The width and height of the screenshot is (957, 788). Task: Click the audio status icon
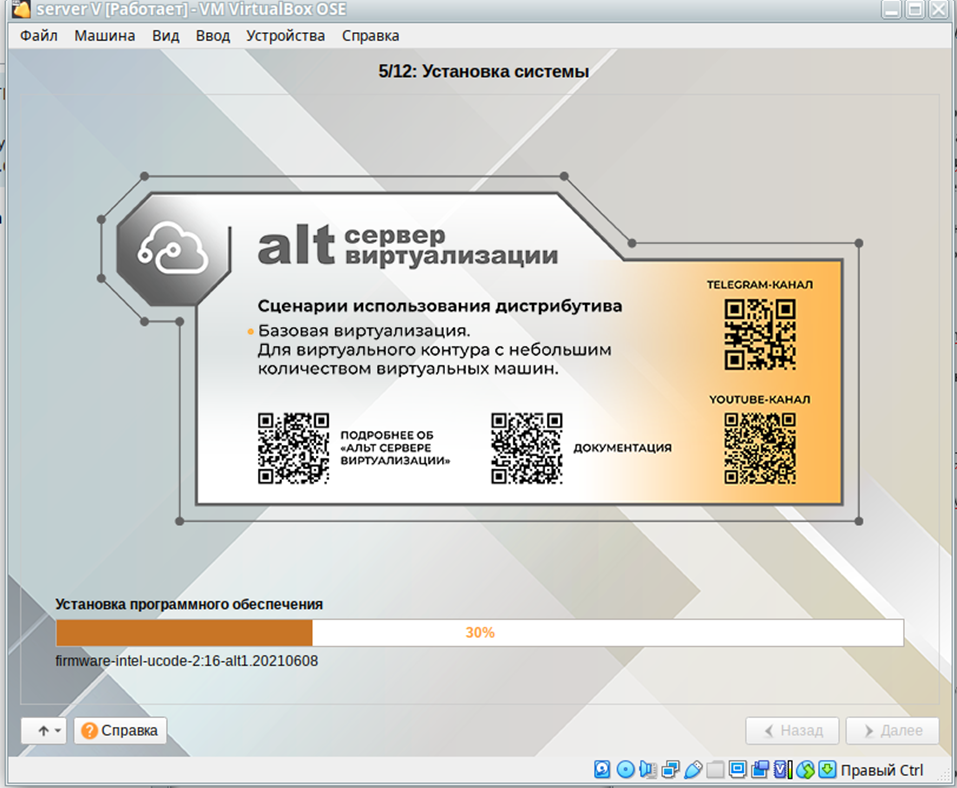pos(648,769)
